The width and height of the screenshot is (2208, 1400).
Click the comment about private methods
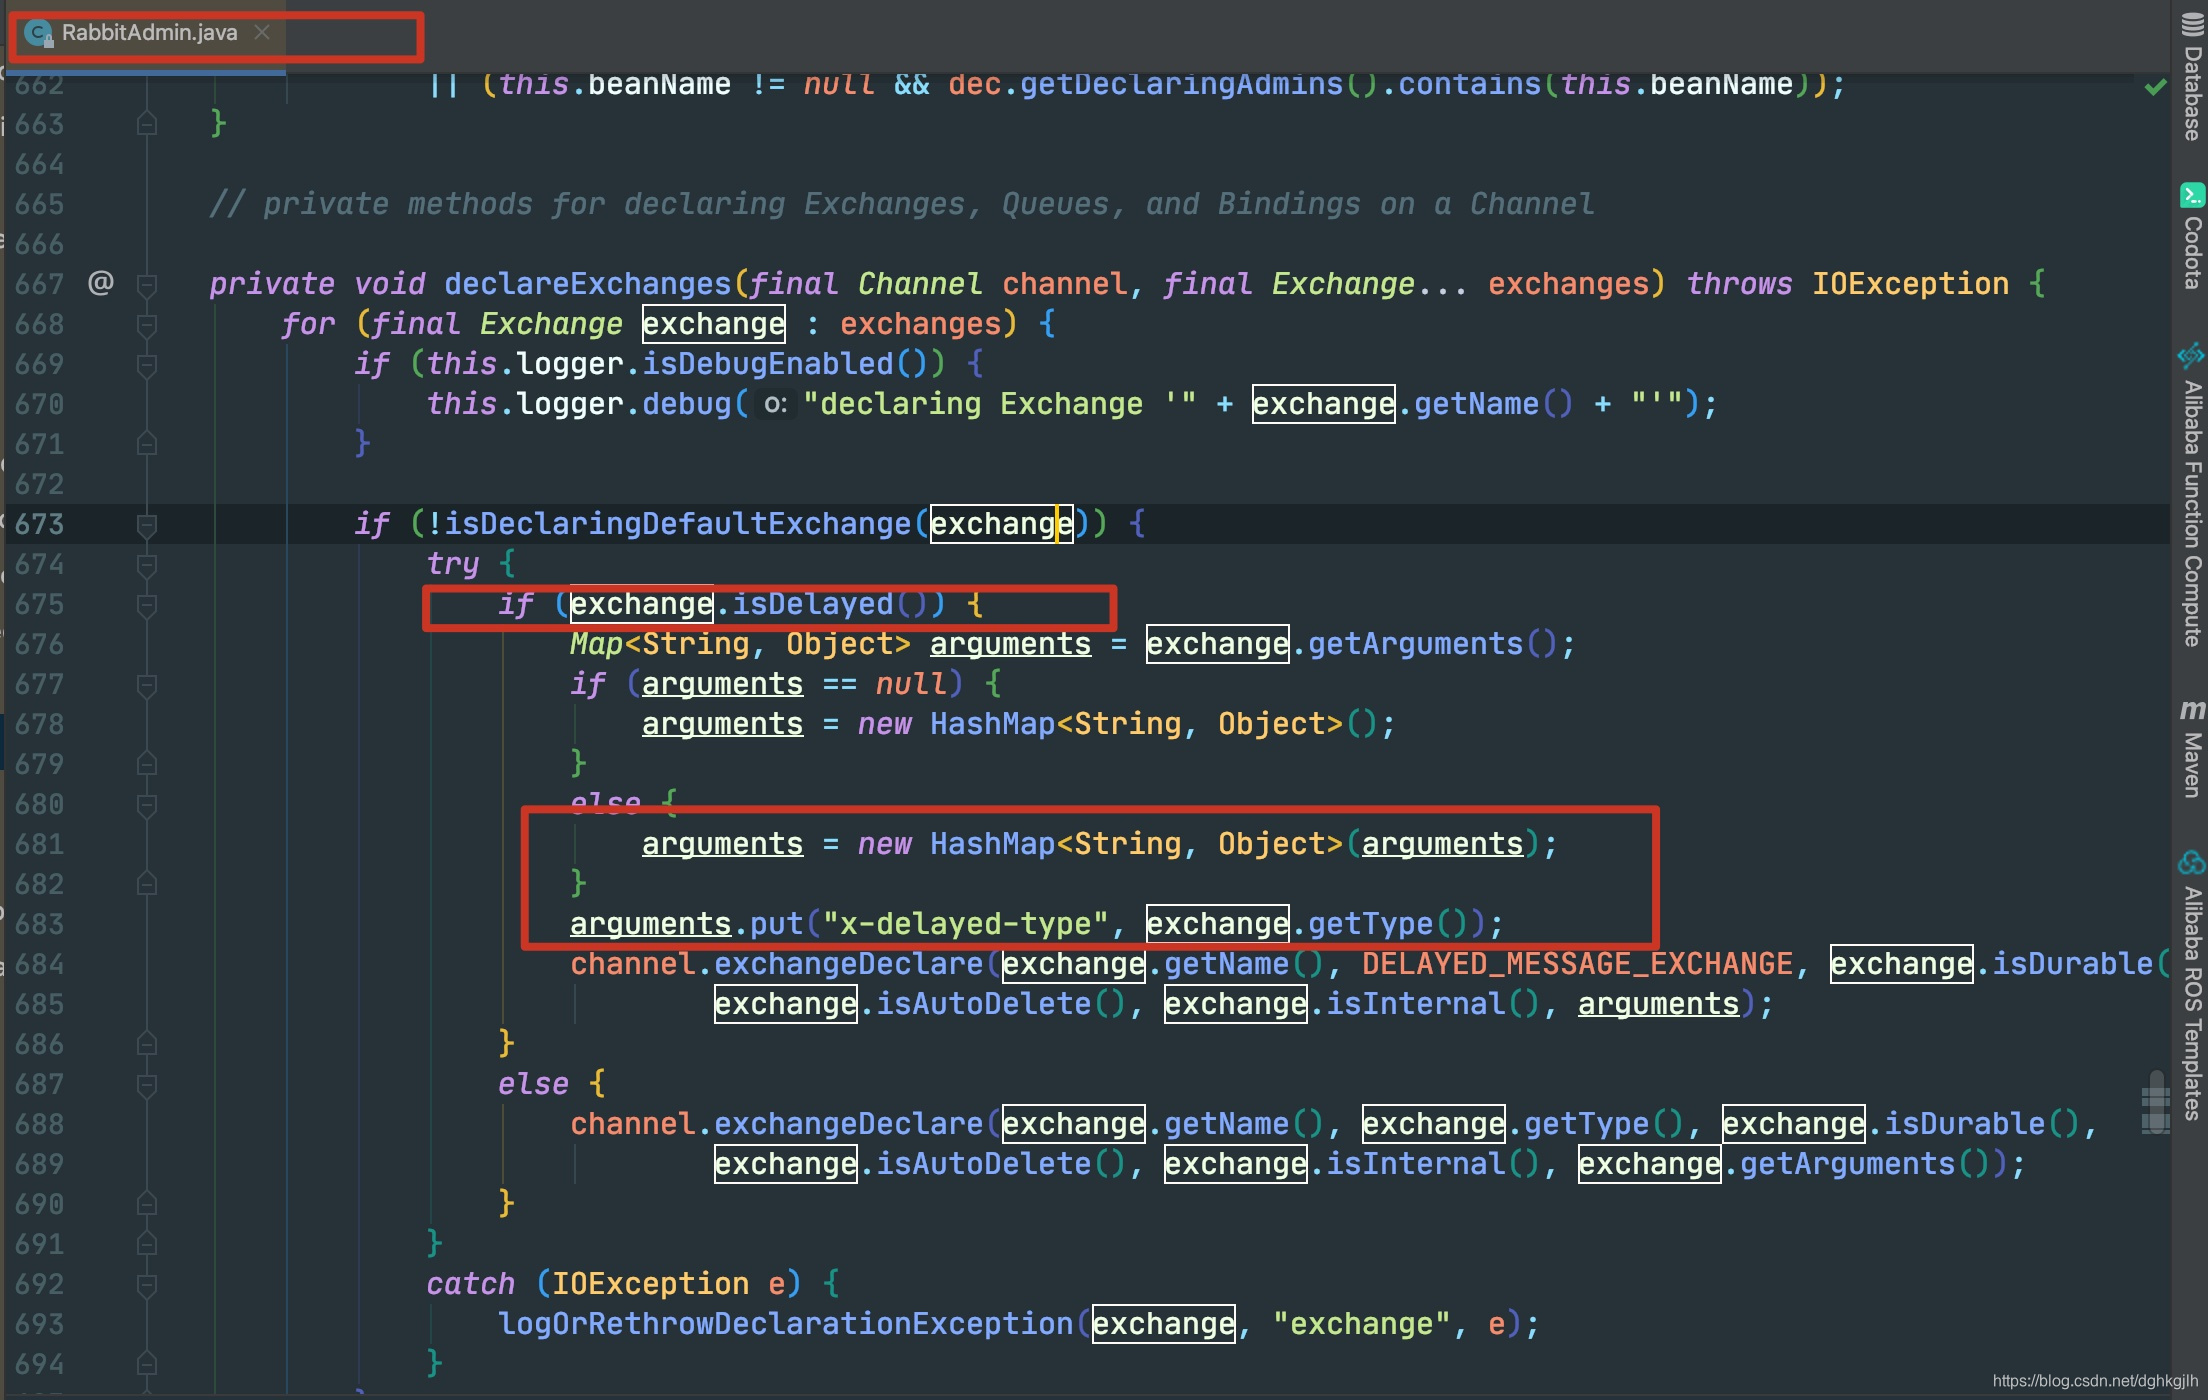click(x=901, y=204)
